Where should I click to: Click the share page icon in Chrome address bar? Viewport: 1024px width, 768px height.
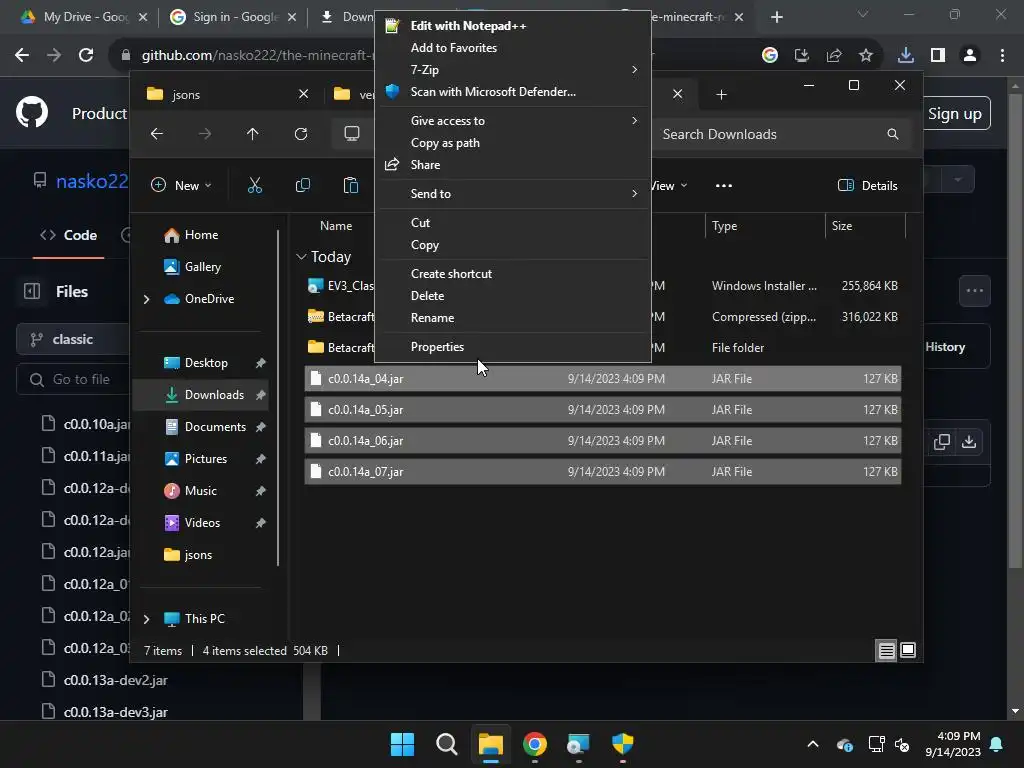pyautogui.click(x=834, y=55)
